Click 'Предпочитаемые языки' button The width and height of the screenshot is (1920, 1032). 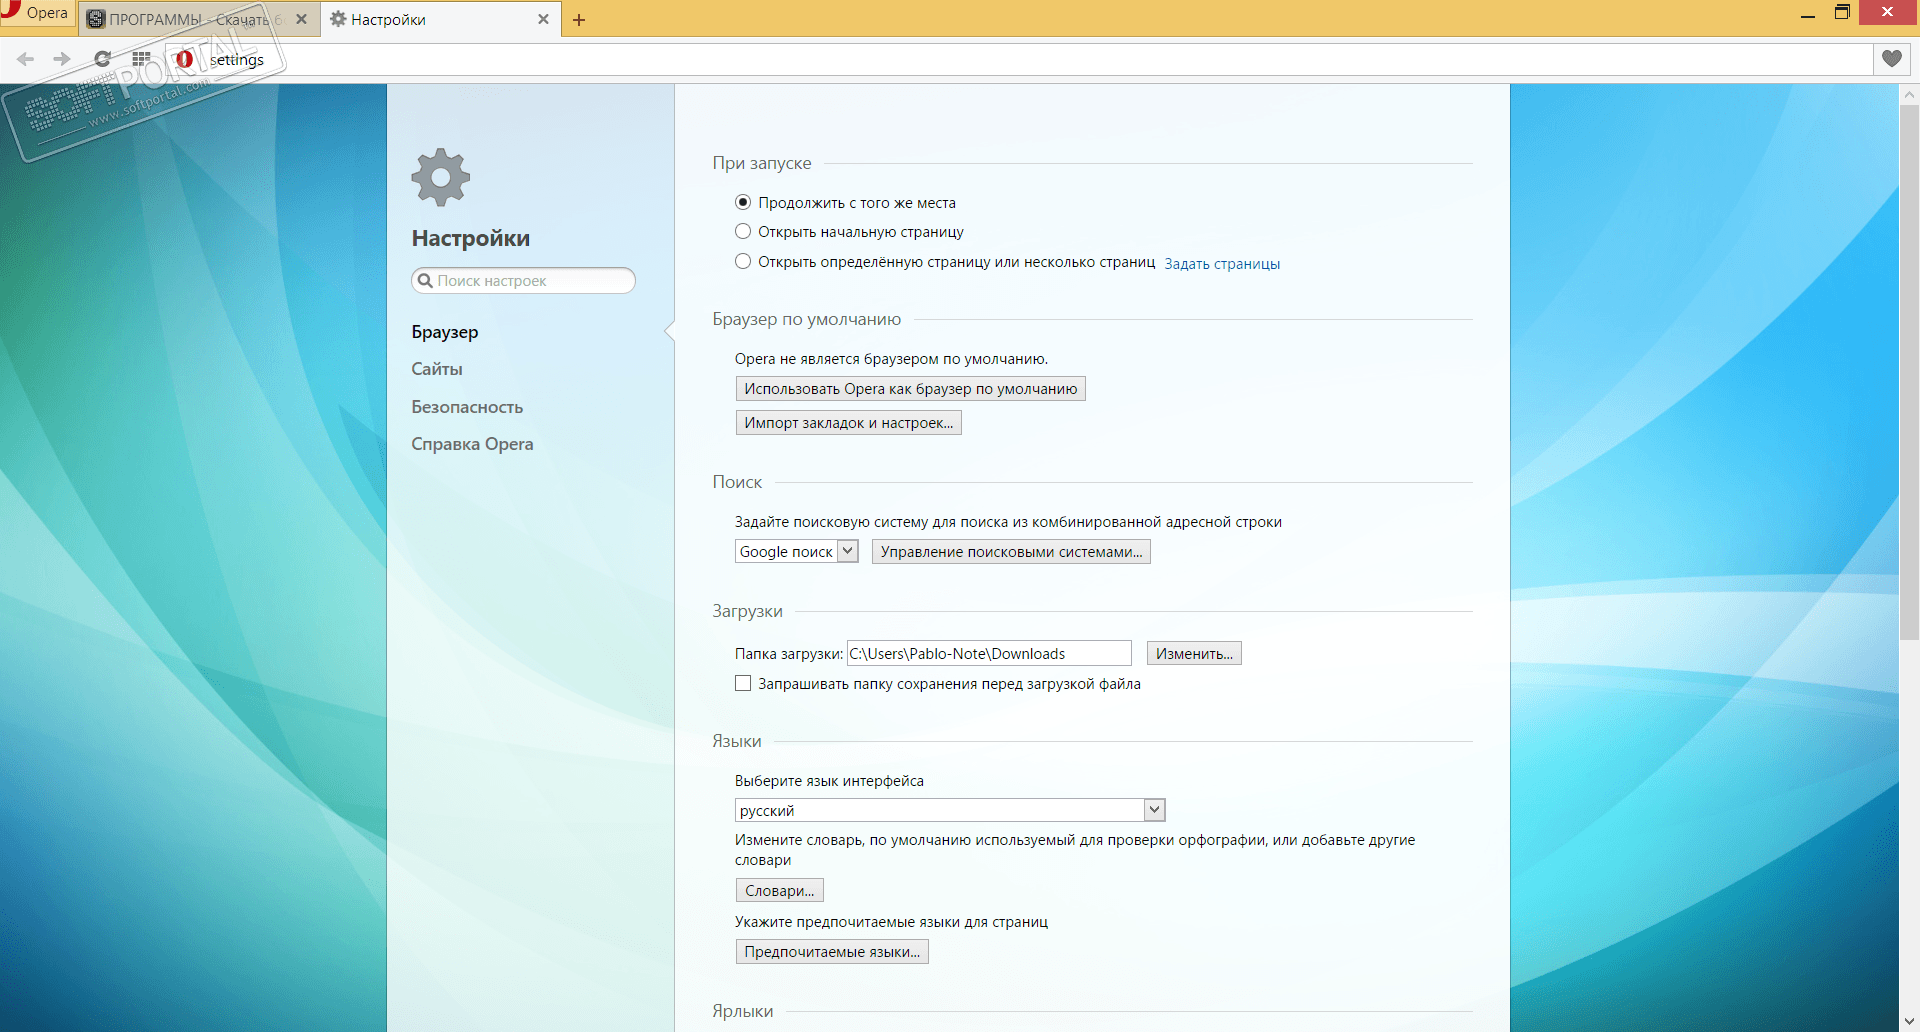[832, 952]
